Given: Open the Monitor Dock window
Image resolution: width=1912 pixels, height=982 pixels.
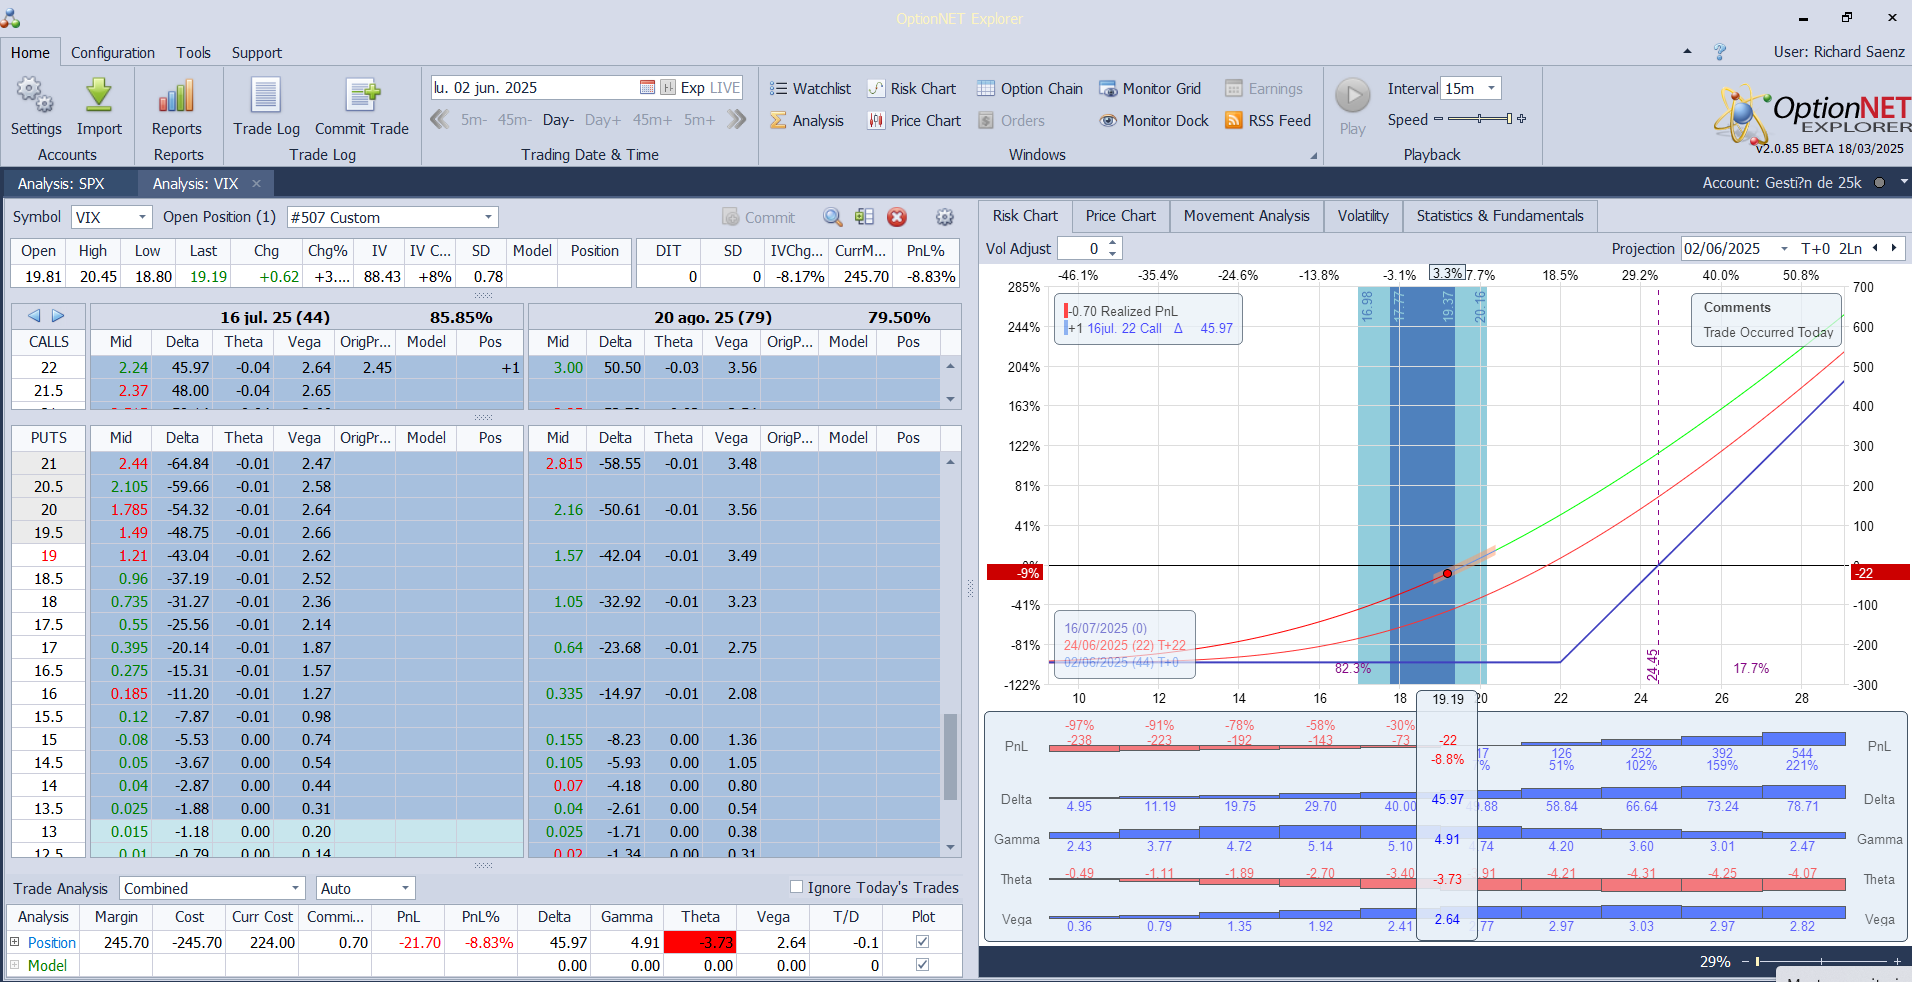Looking at the screenshot, I should point(1154,121).
